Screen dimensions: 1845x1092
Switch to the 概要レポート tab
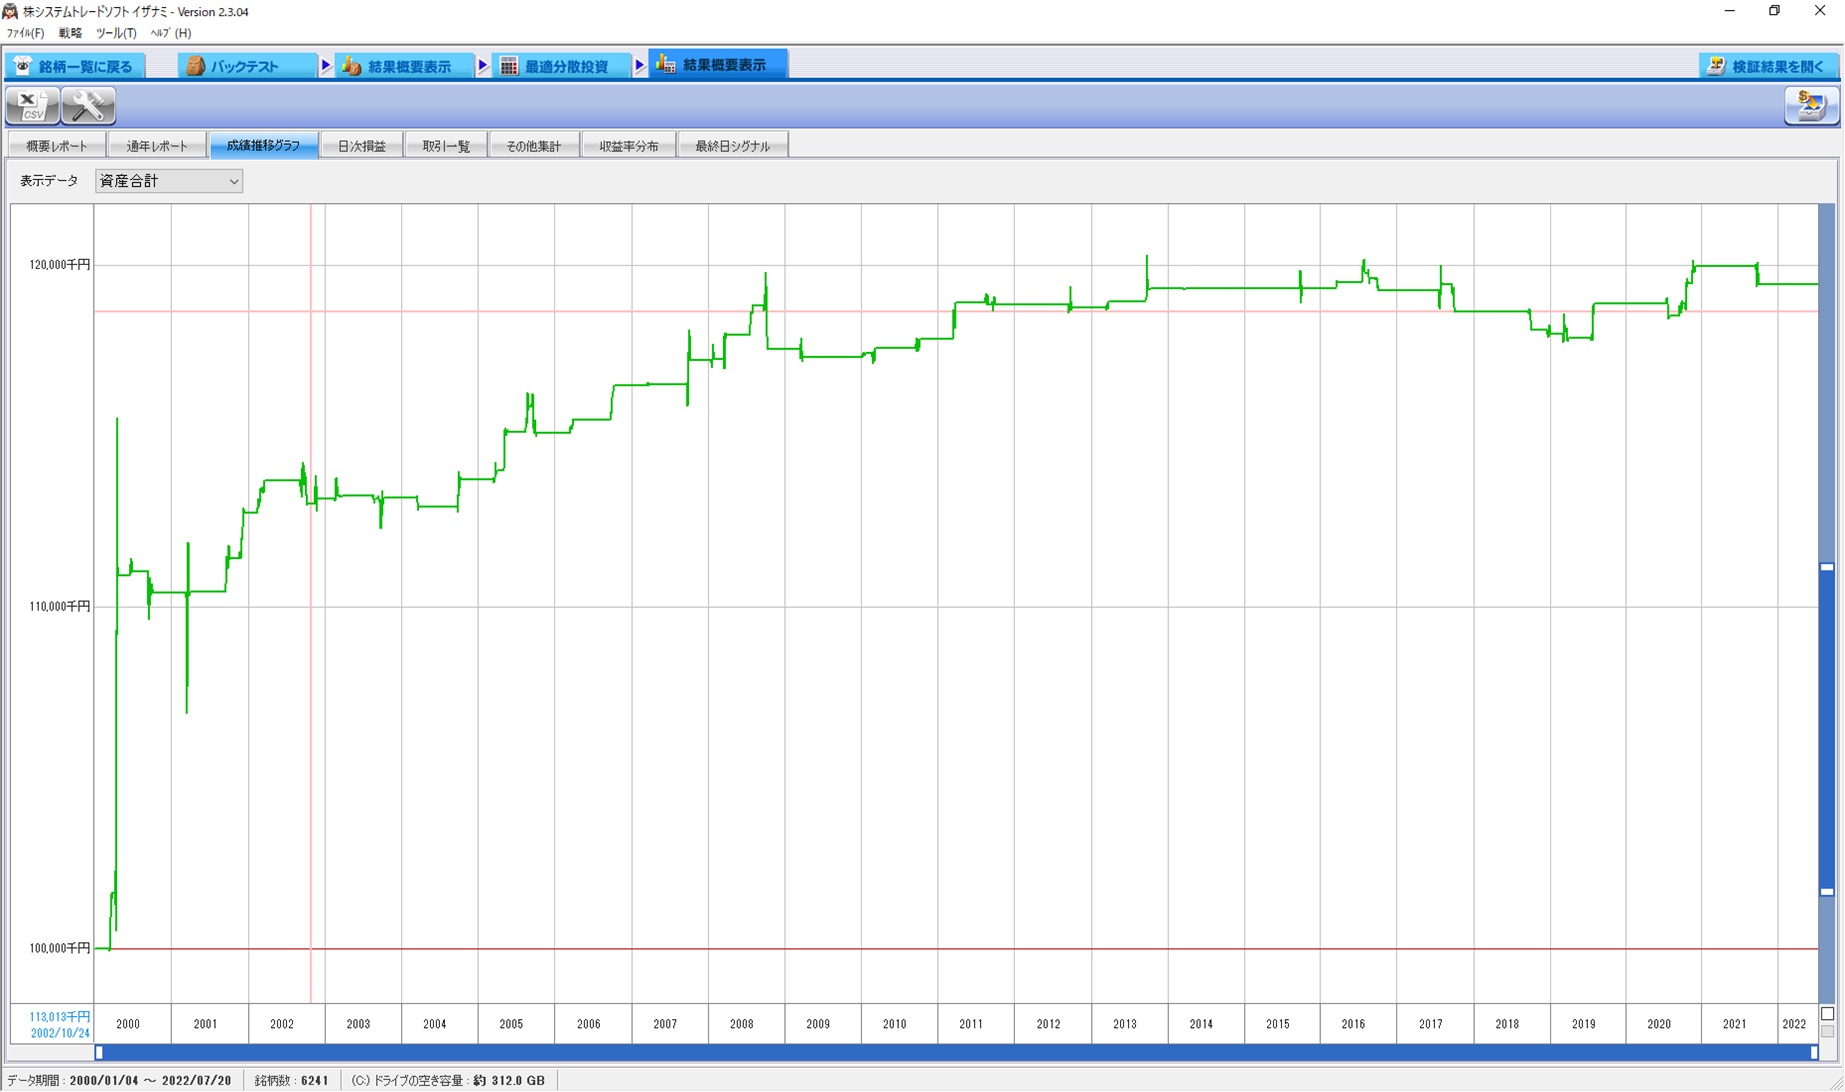(x=57, y=146)
